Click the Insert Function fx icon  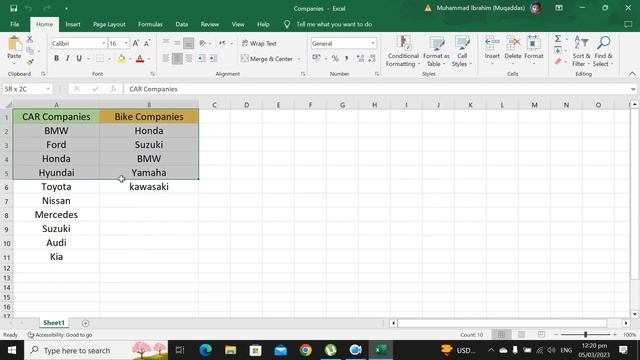113,89
